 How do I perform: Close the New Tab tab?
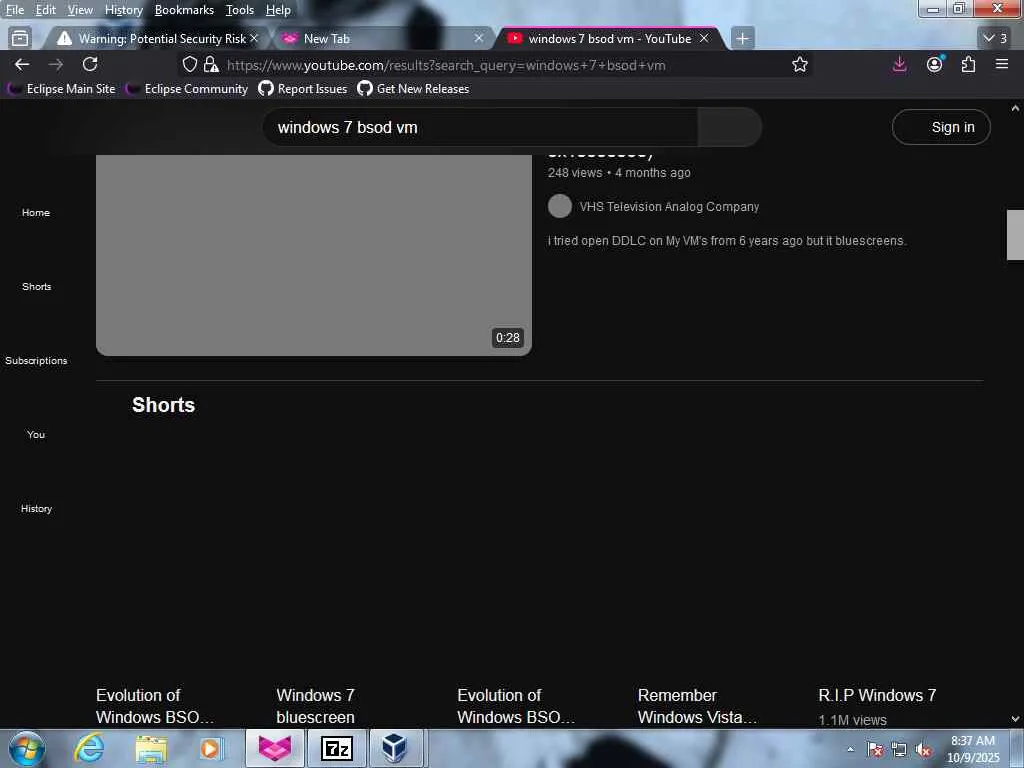(479, 39)
